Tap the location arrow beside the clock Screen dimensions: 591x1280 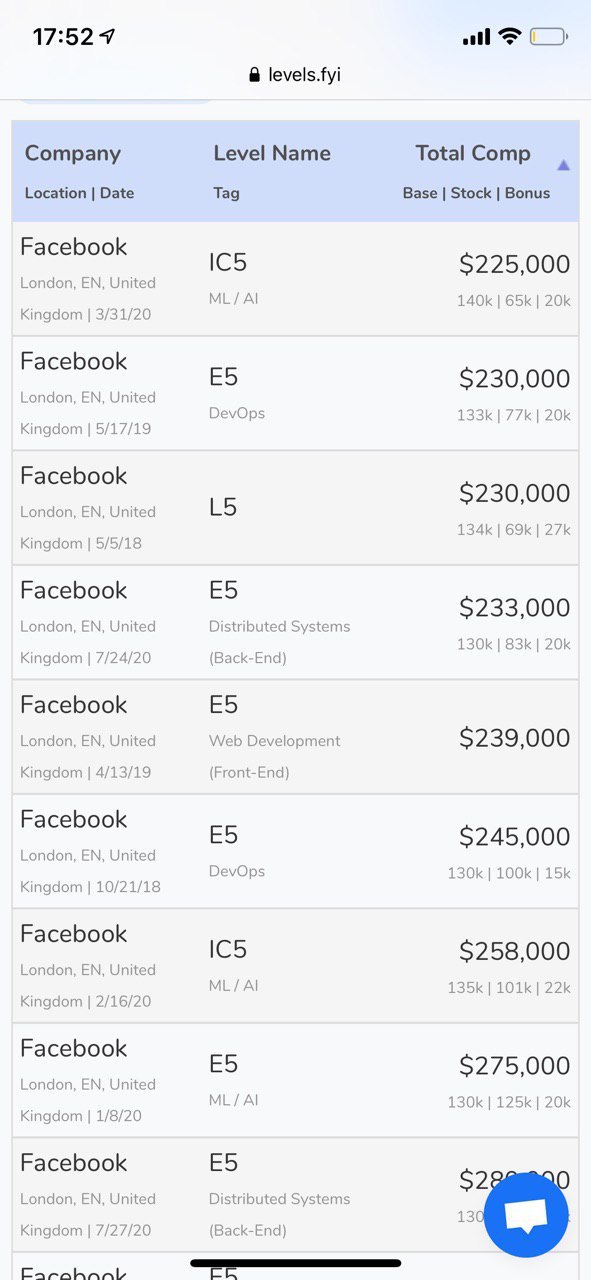[107, 37]
